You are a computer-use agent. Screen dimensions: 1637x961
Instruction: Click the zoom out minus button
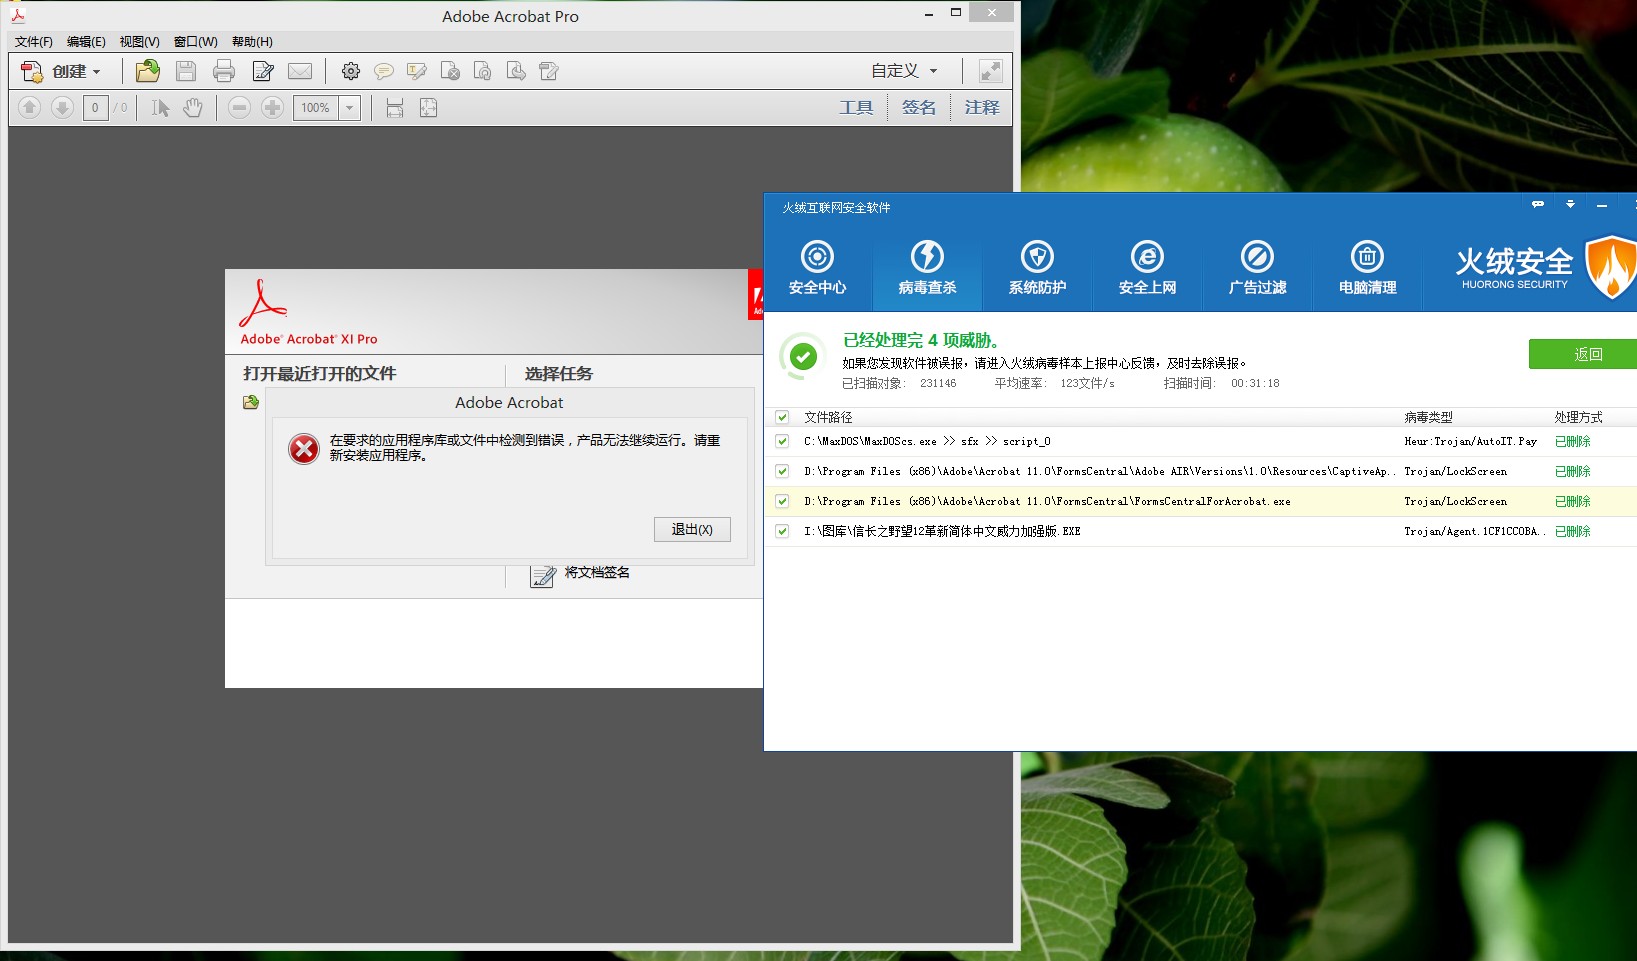[239, 107]
